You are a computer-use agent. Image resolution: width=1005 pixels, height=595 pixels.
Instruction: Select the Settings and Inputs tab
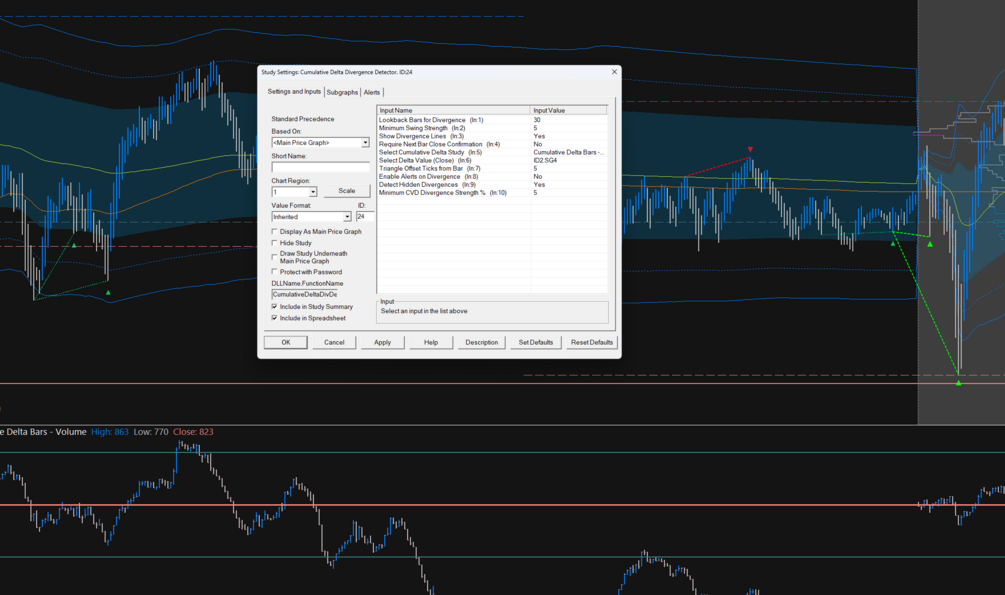click(294, 92)
